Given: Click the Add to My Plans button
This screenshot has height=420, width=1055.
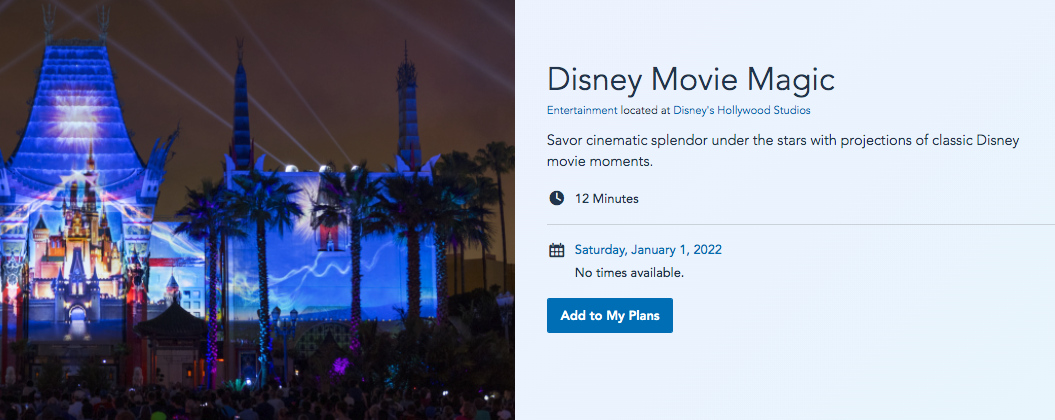Looking at the screenshot, I should (x=609, y=316).
